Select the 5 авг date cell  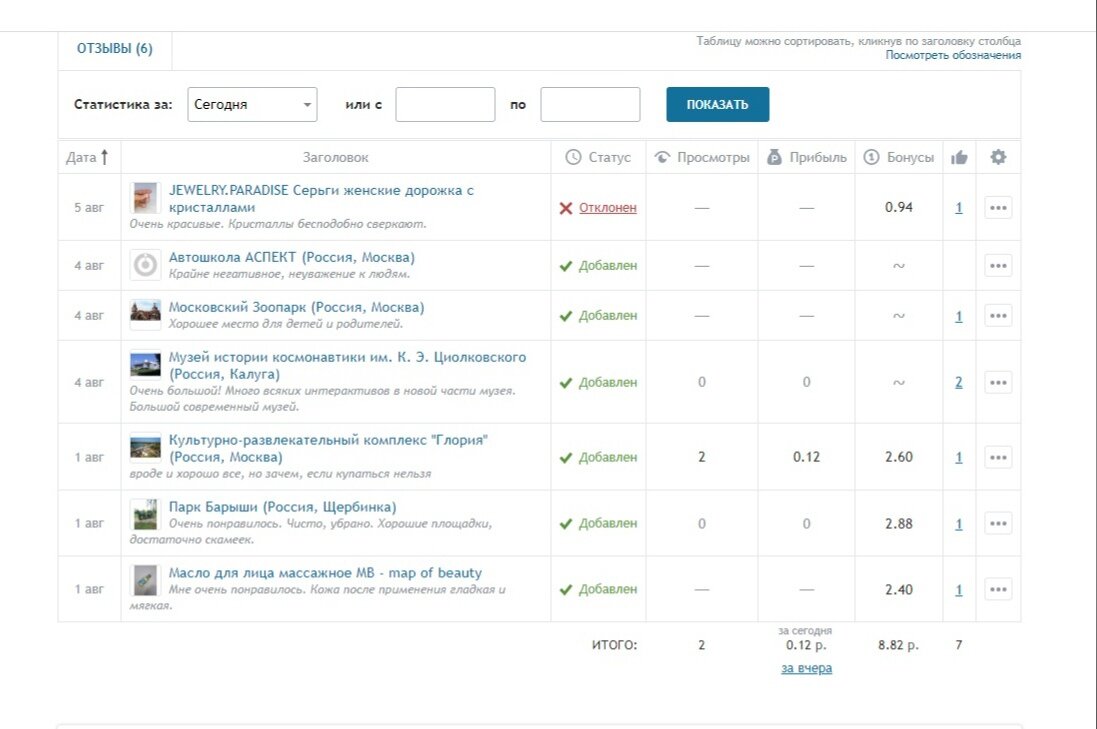[89, 208]
